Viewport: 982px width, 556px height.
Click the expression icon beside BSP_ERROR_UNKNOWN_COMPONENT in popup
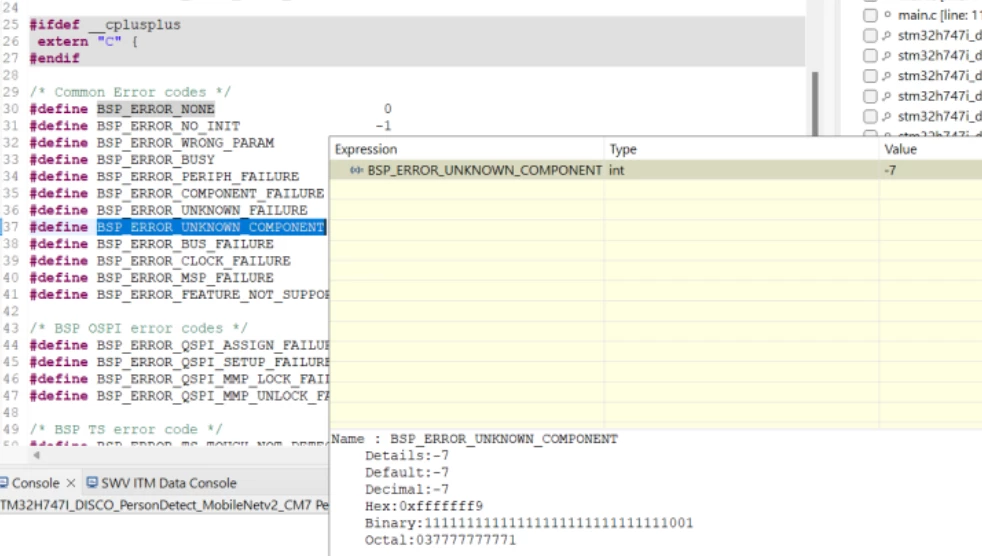tap(356, 170)
